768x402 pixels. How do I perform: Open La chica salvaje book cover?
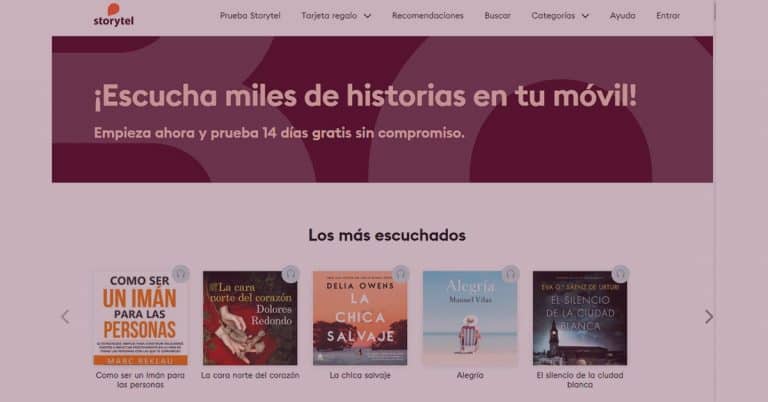tap(360, 318)
